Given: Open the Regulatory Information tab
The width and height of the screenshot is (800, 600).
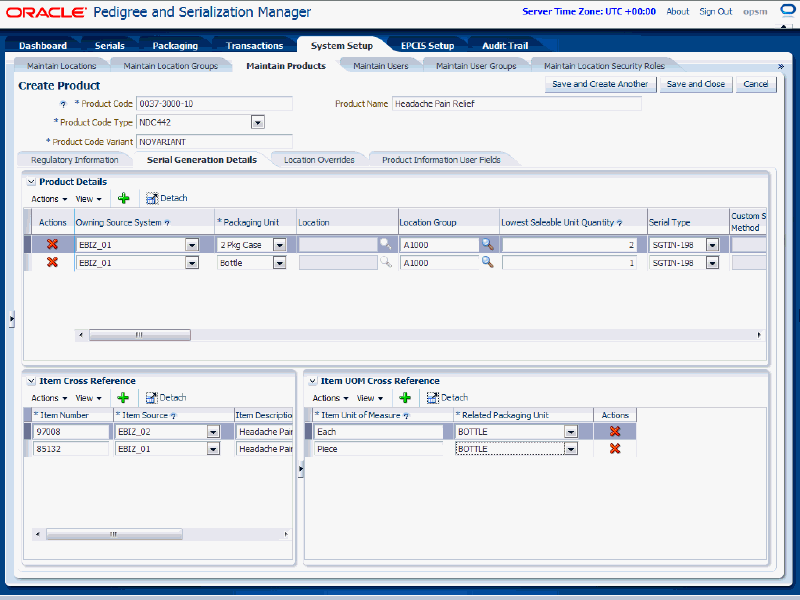Looking at the screenshot, I should pos(74,160).
